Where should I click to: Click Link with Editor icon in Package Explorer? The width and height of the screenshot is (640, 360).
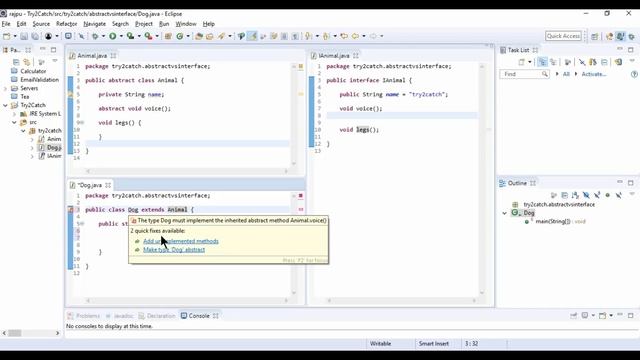[27, 62]
